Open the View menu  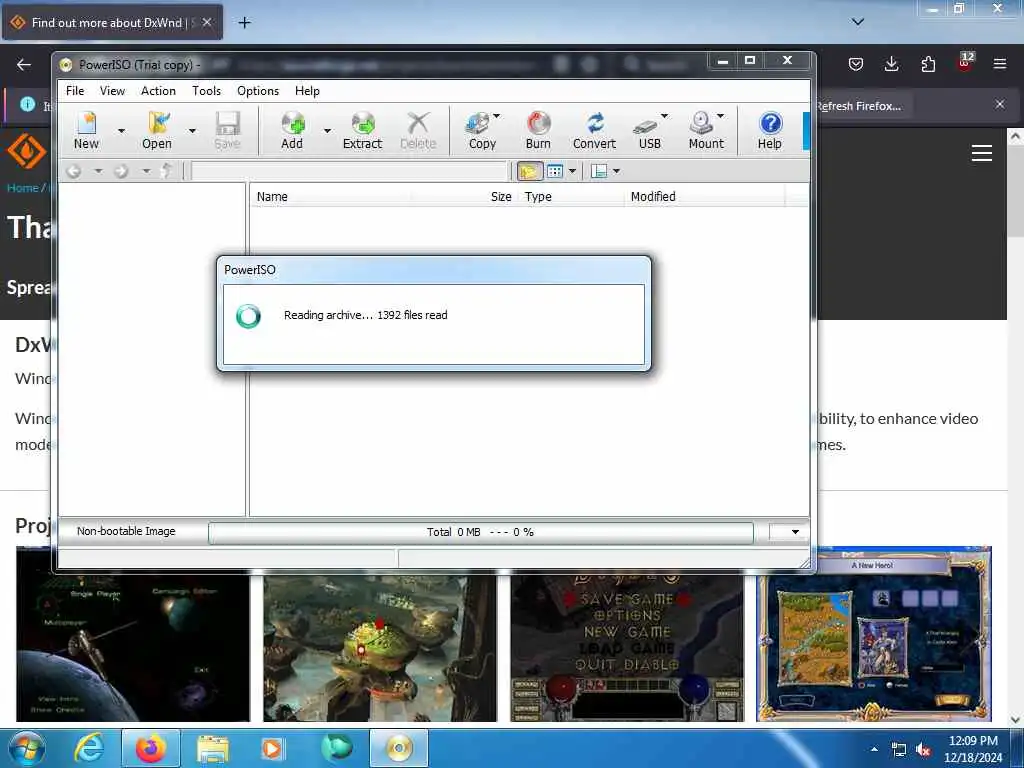(112, 91)
